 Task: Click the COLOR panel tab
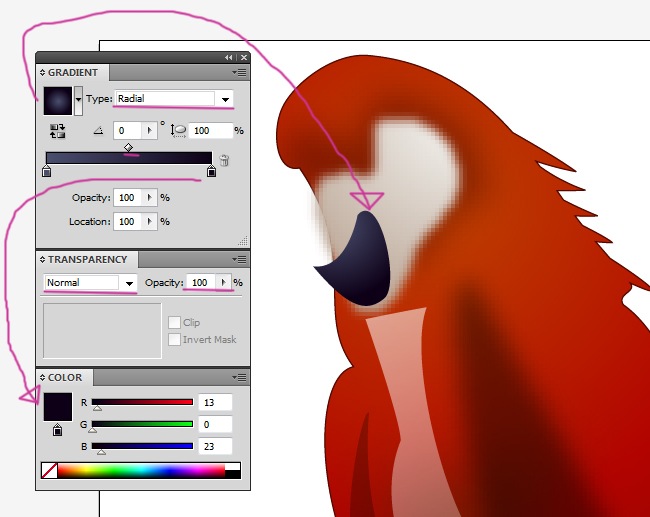[x=64, y=378]
